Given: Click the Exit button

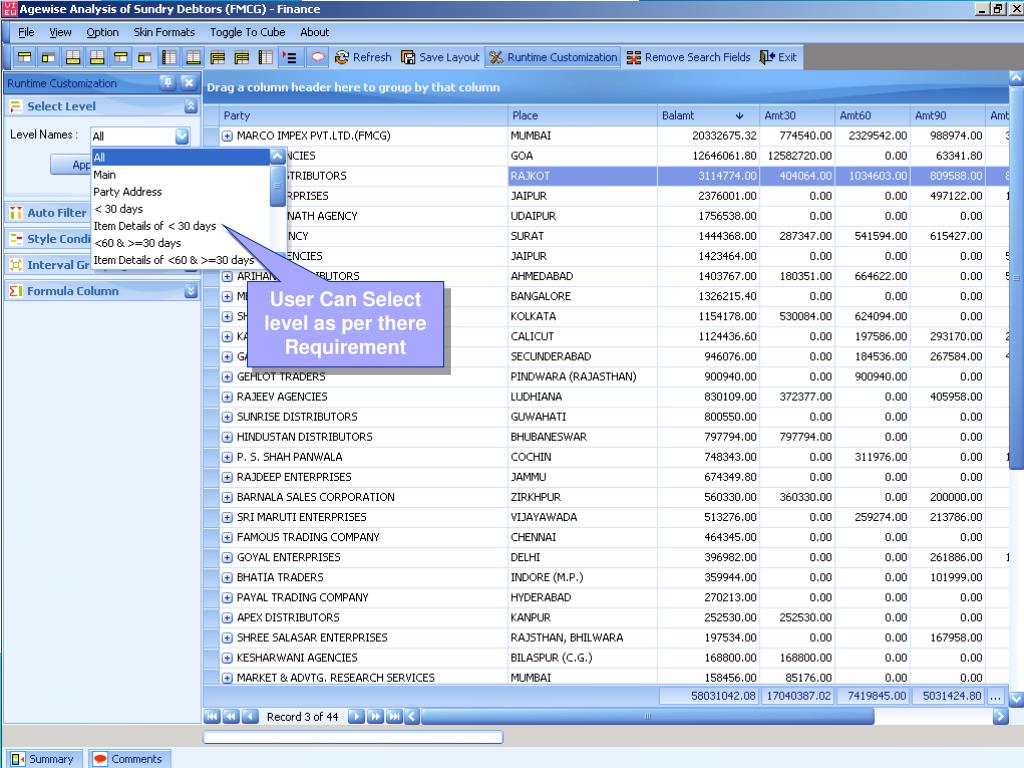Looking at the screenshot, I should (778, 57).
